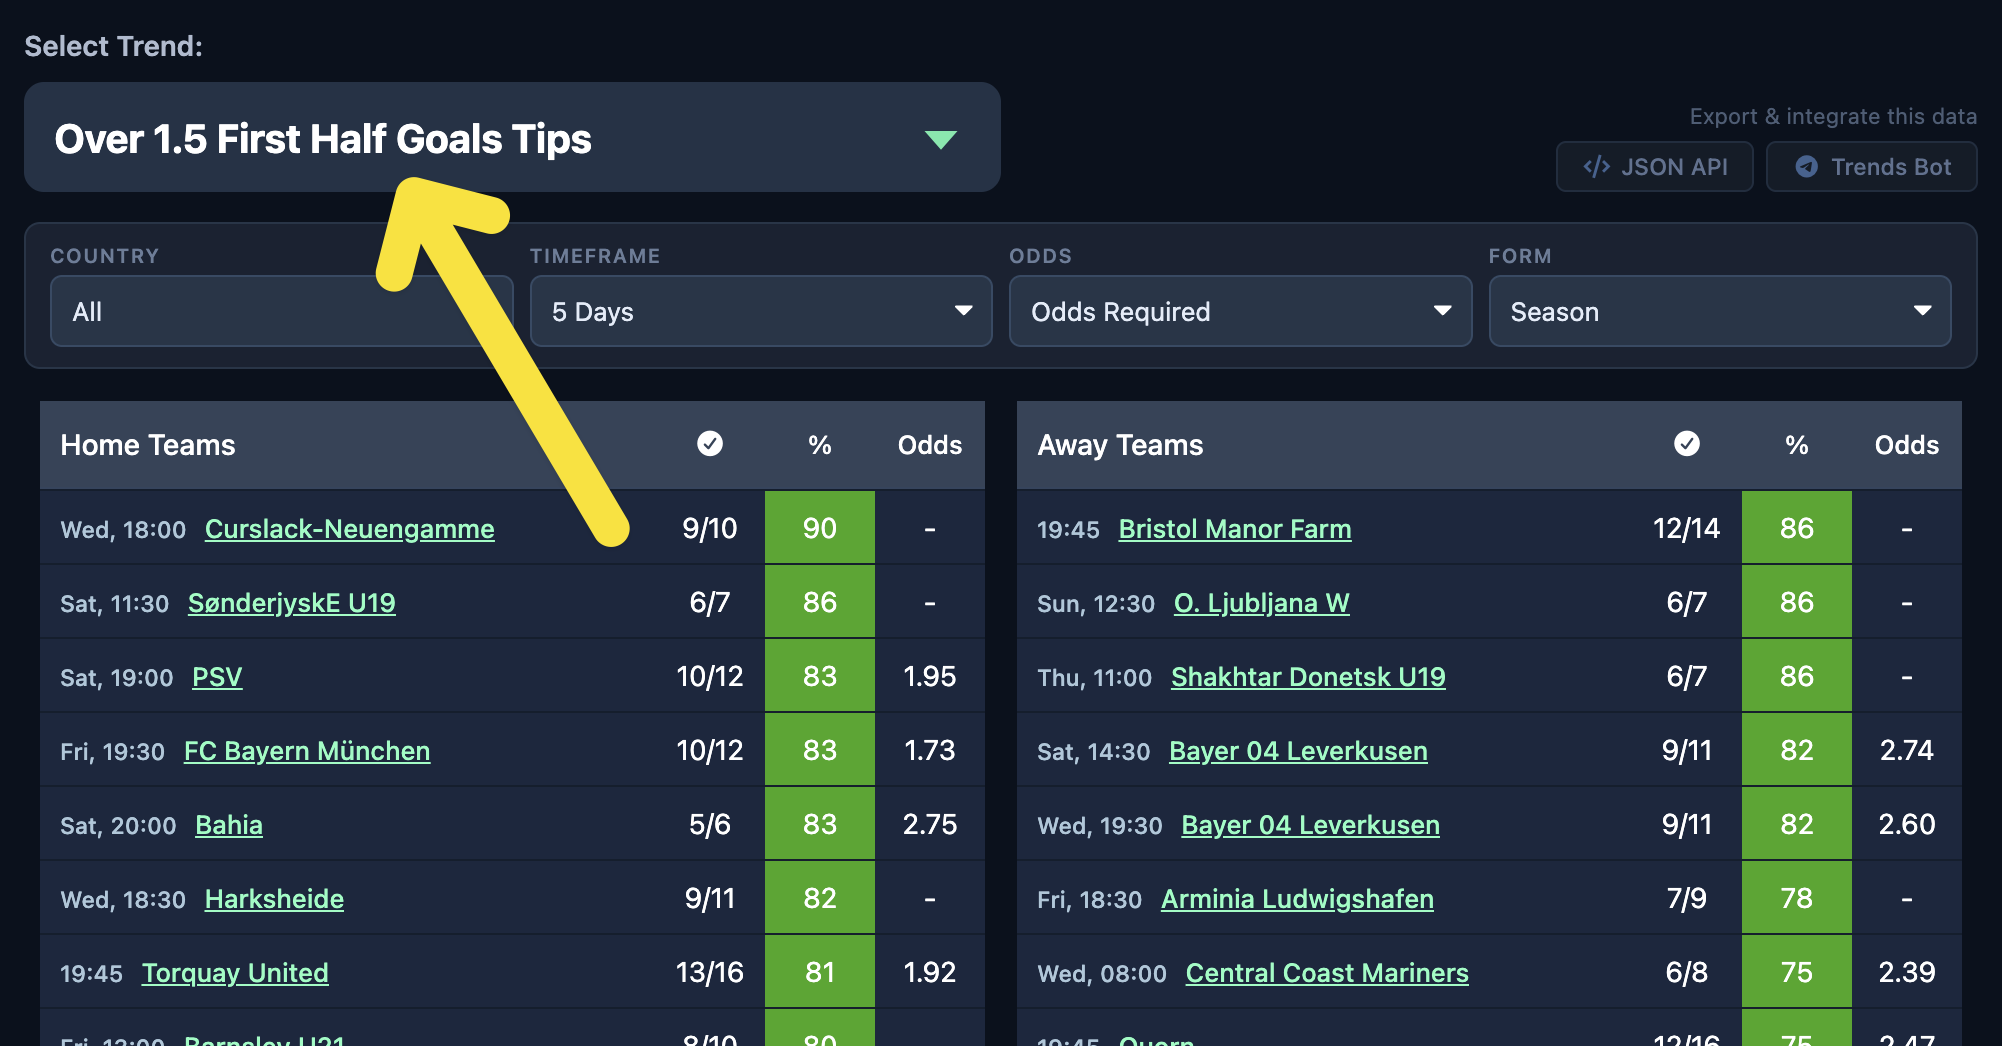Expand the Timeframe 5 Days dropdown

coord(760,312)
